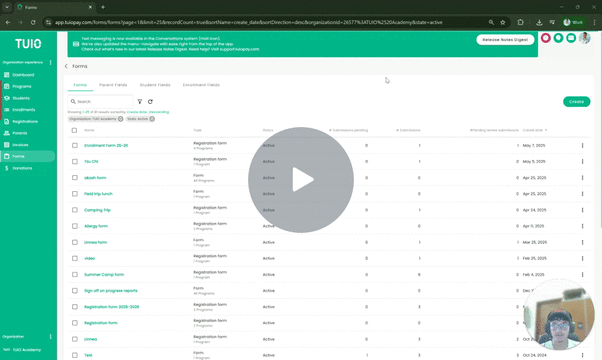Screen dimensions: 602x360
Task: Open Parents in the sidebar
Action: tap(20, 133)
